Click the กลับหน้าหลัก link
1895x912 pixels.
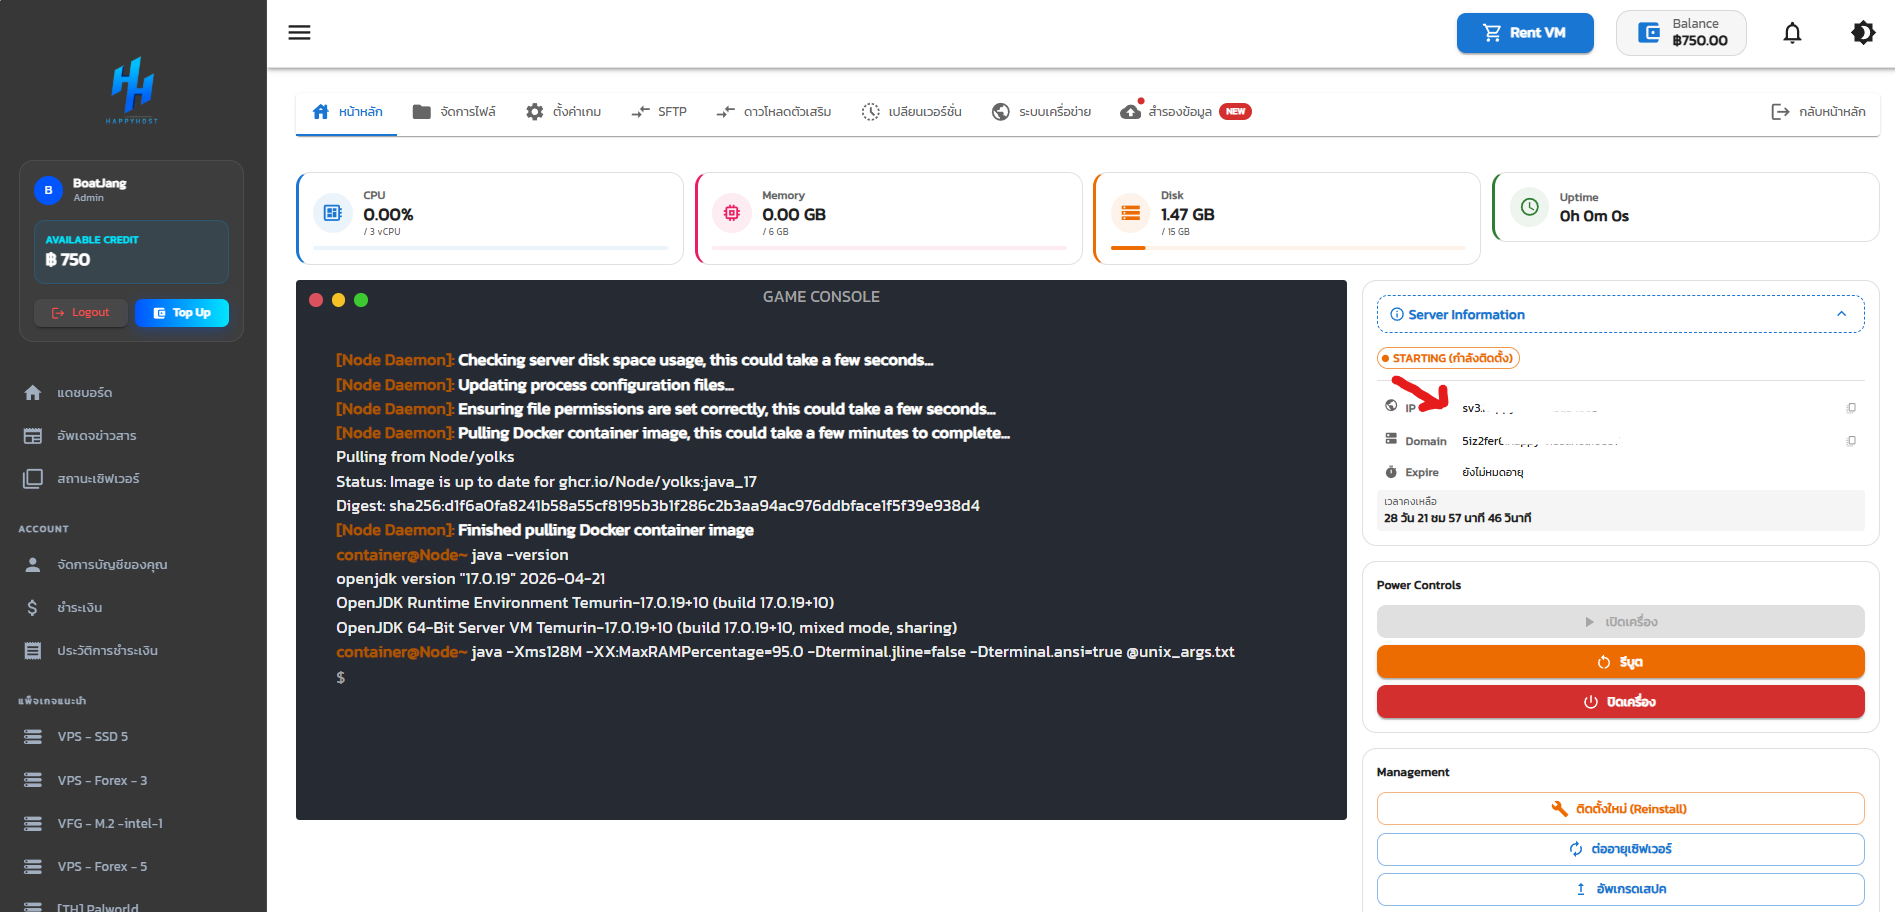(1818, 112)
